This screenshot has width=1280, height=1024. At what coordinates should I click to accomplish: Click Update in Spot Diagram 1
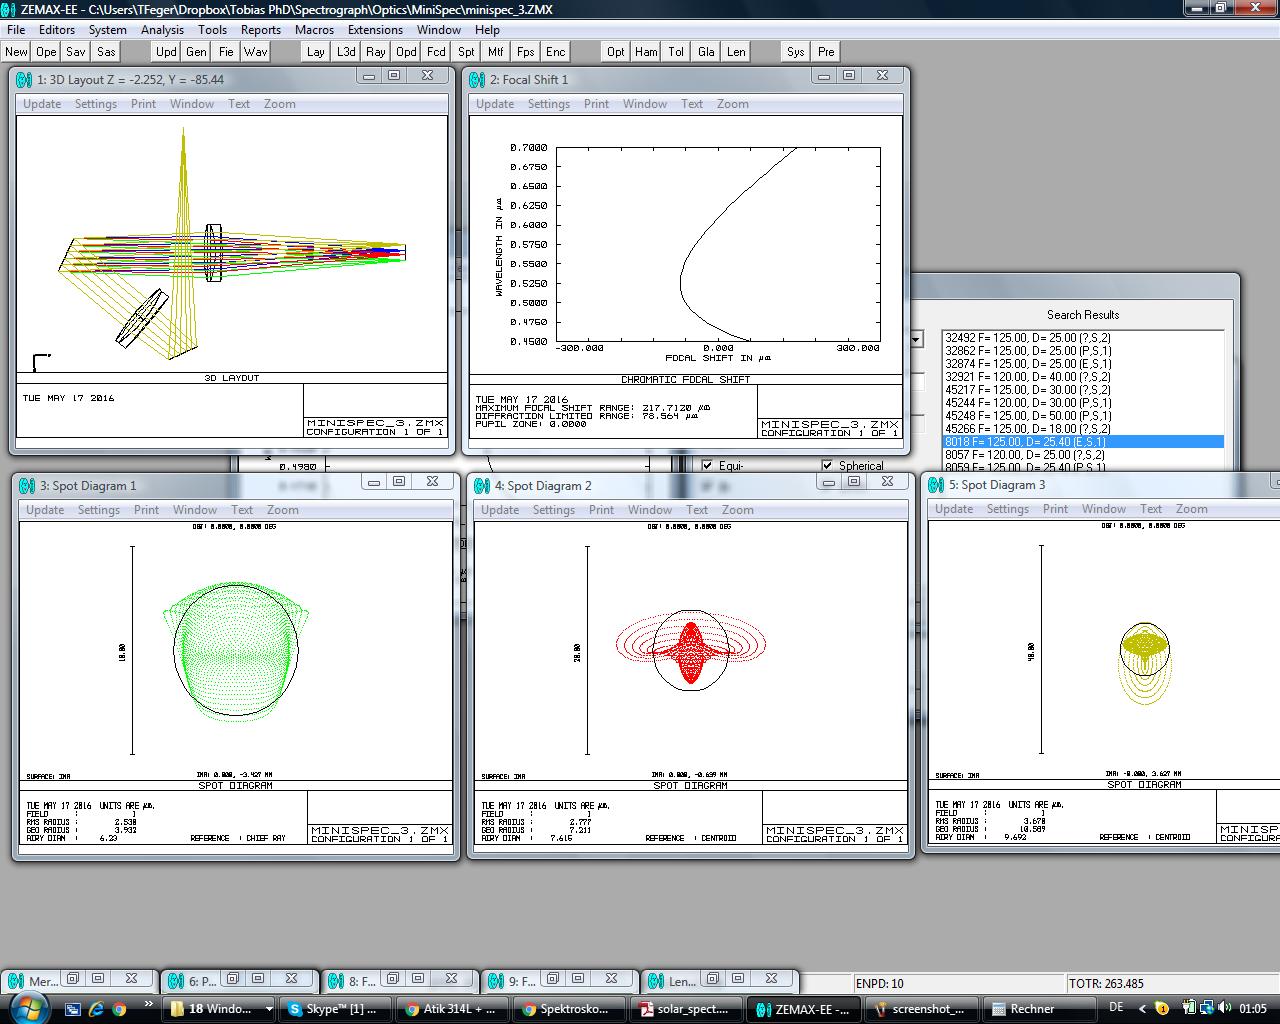pos(45,509)
